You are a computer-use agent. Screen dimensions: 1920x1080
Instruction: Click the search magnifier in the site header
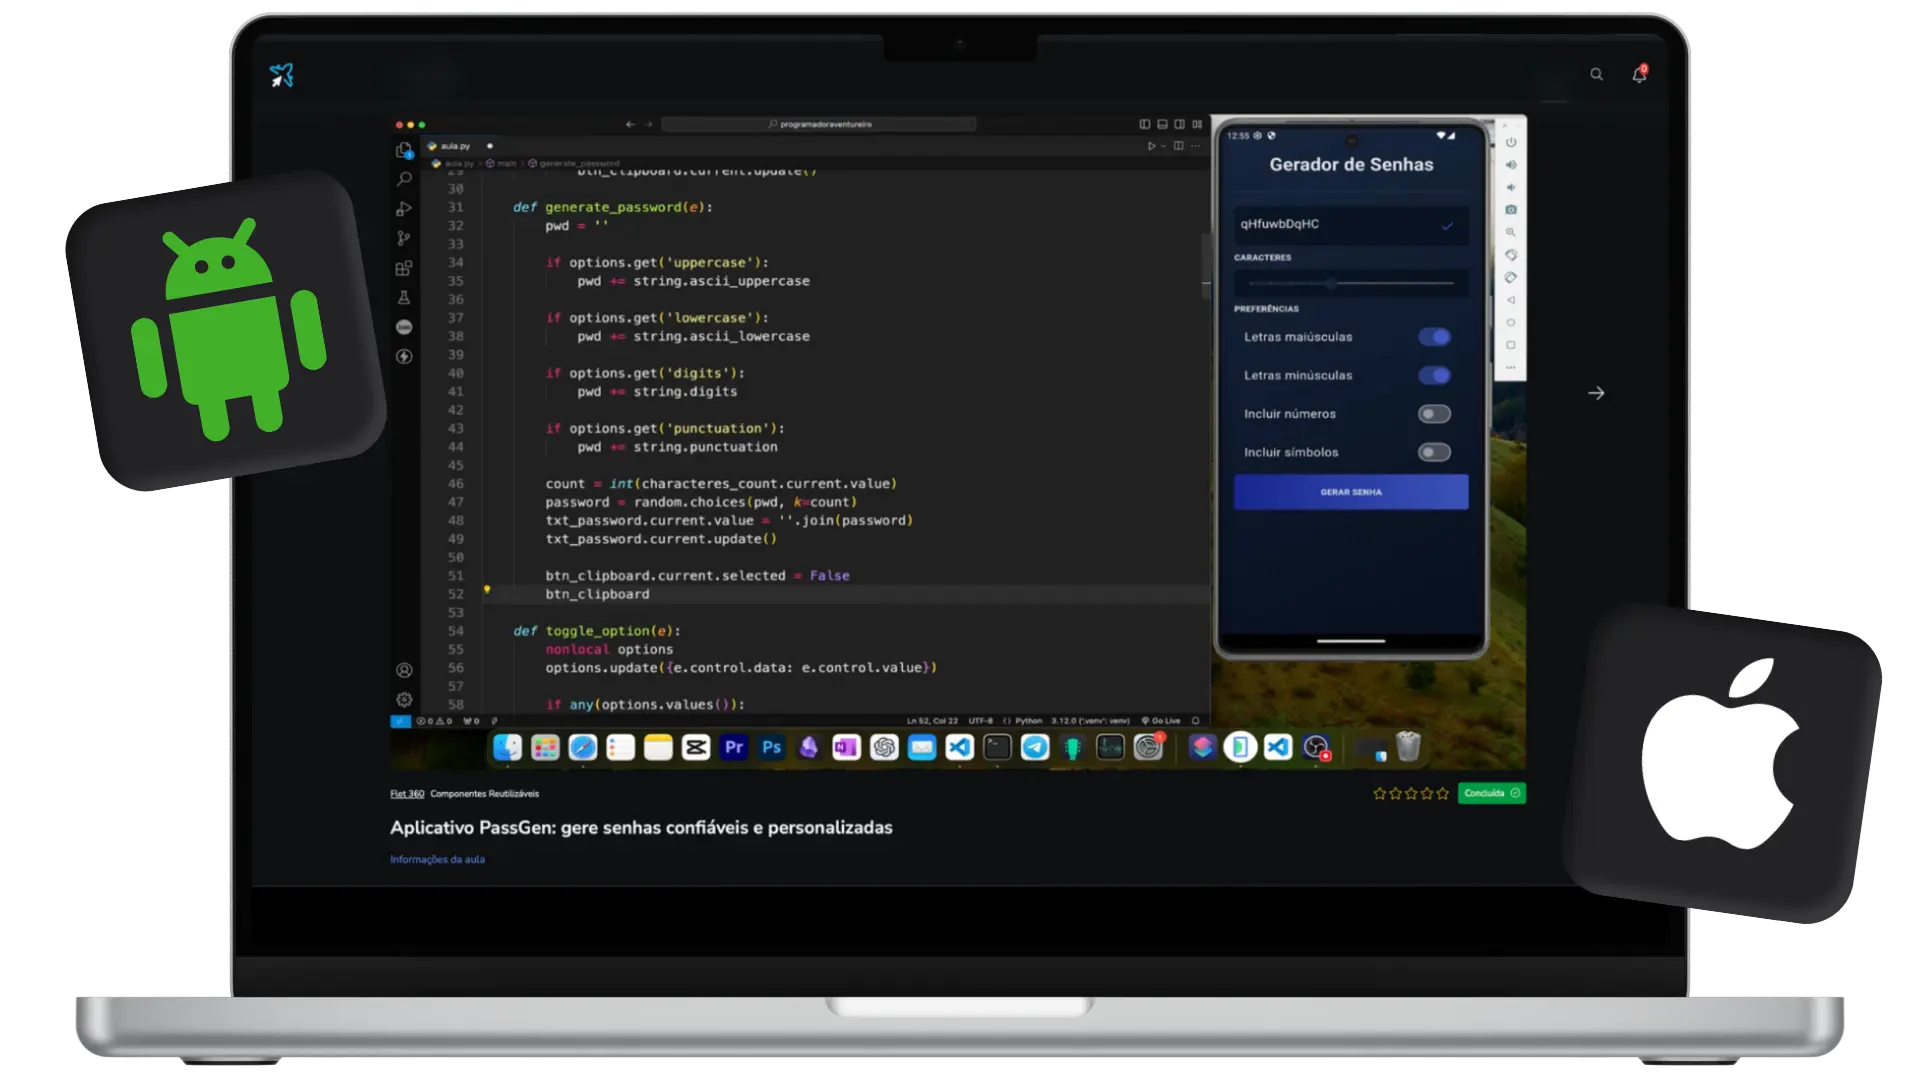point(1596,75)
